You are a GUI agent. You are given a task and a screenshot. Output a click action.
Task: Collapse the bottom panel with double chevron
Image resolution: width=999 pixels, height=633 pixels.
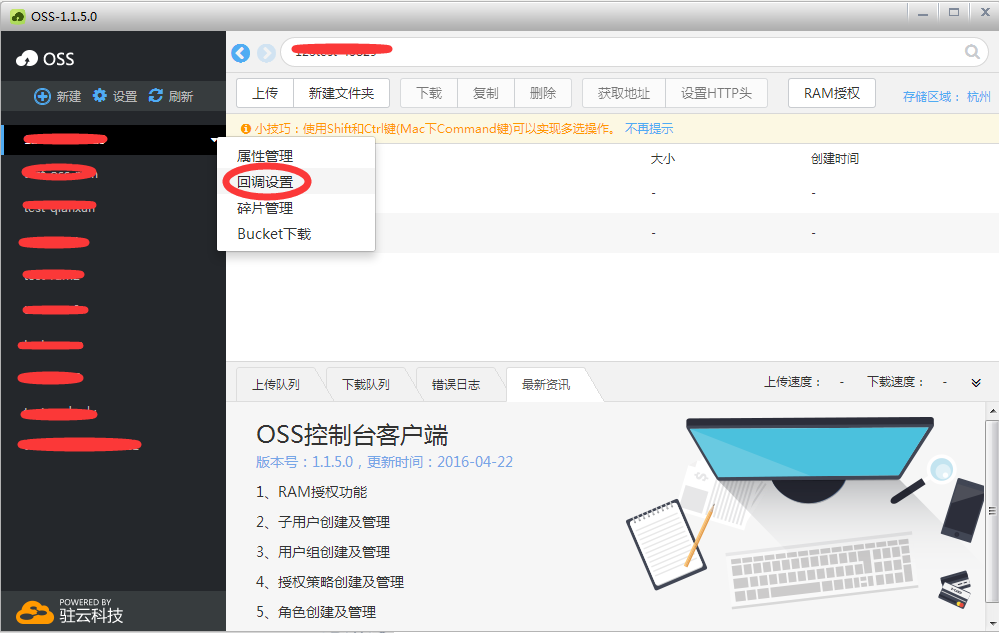pos(976,383)
